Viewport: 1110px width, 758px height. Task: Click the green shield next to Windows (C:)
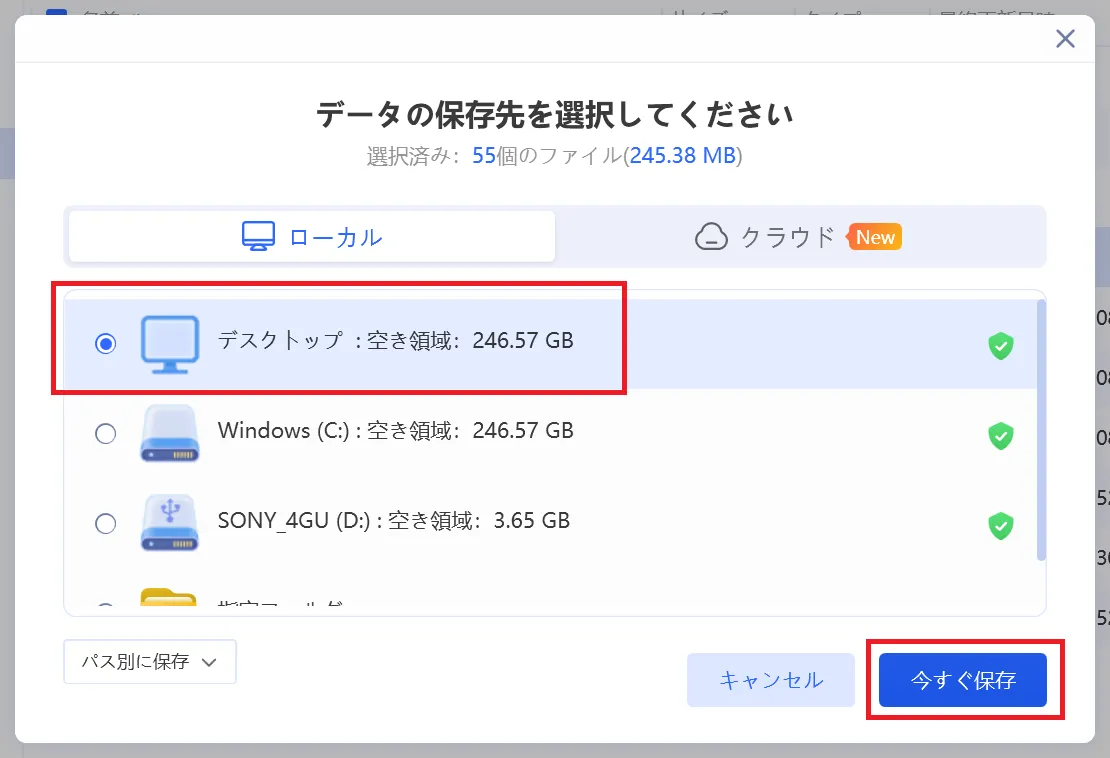click(x=1000, y=436)
